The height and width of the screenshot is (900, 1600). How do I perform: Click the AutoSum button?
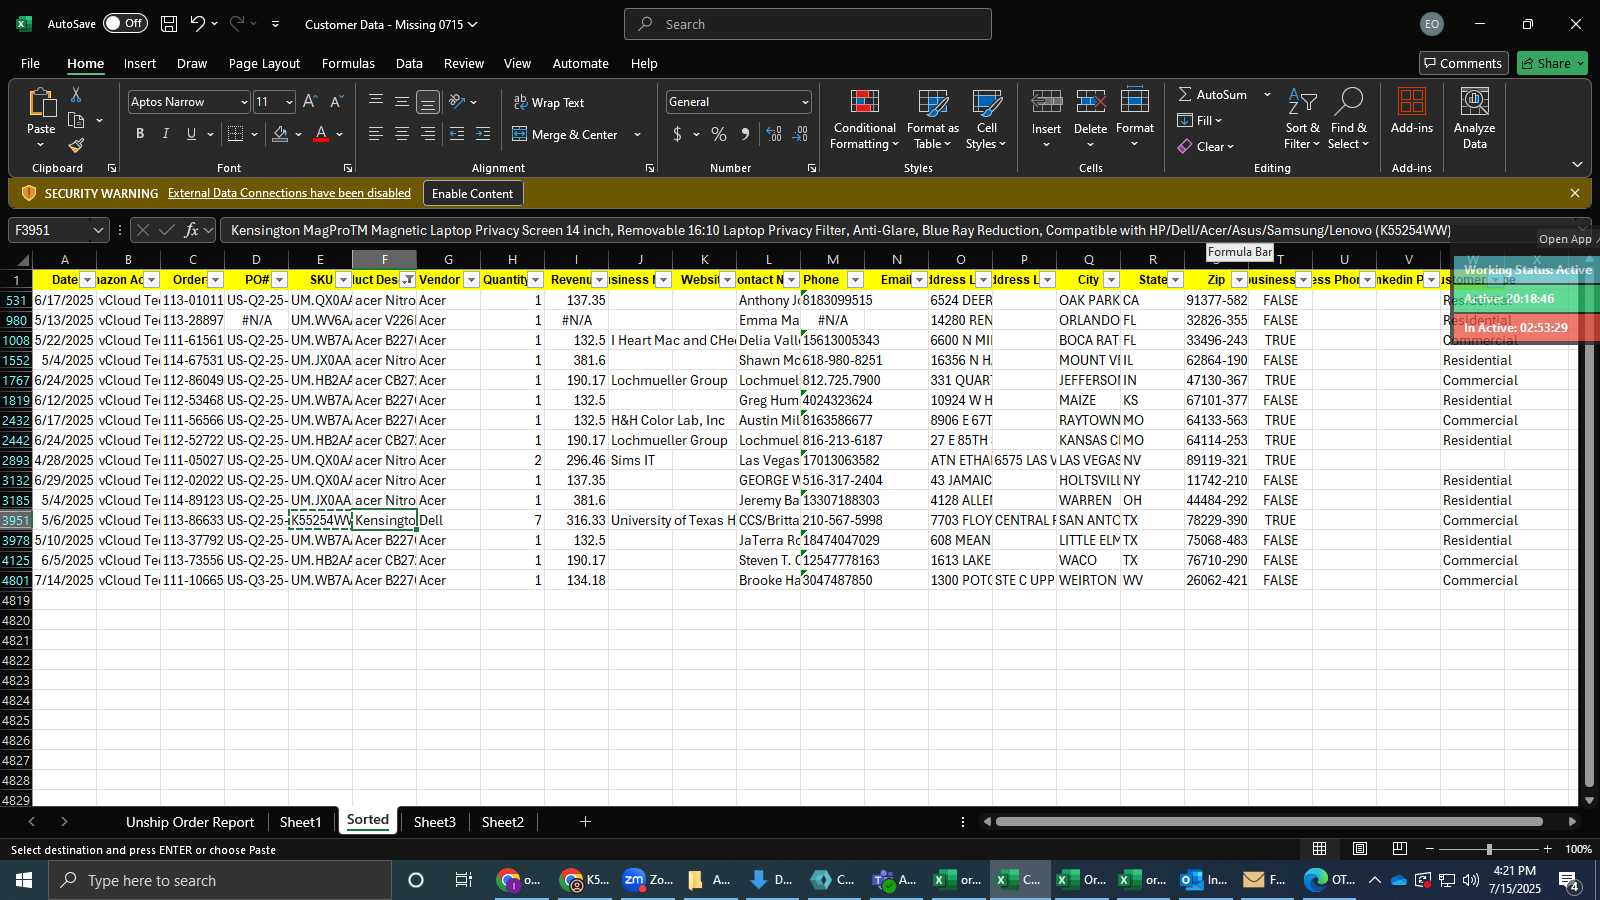(x=1213, y=94)
